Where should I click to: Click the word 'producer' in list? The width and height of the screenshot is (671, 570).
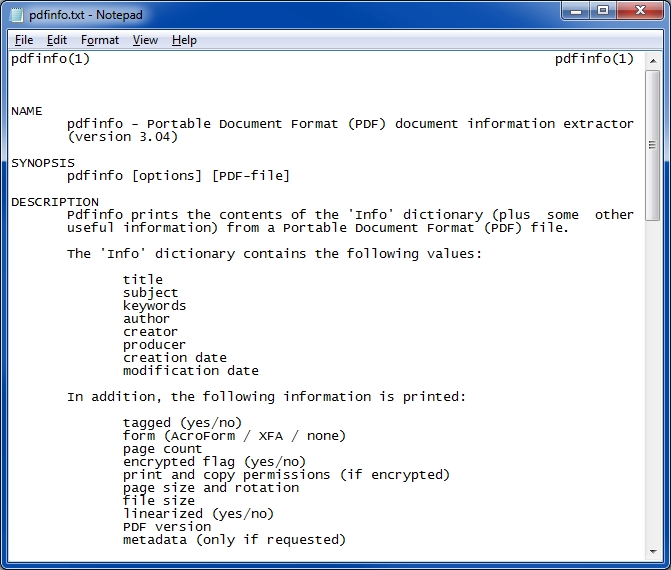(x=154, y=345)
